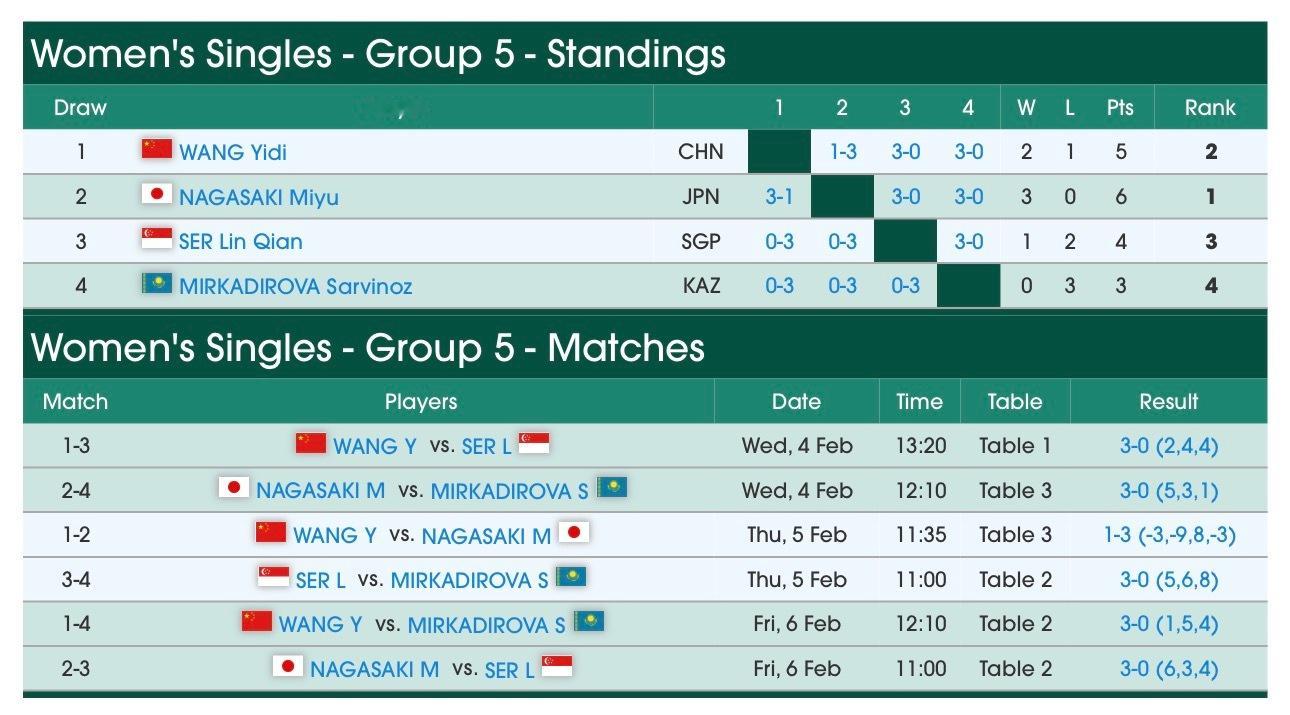Click the Singapore flag beside SER Lin Qian
This screenshot has height=715, width=1290.
coord(157,239)
